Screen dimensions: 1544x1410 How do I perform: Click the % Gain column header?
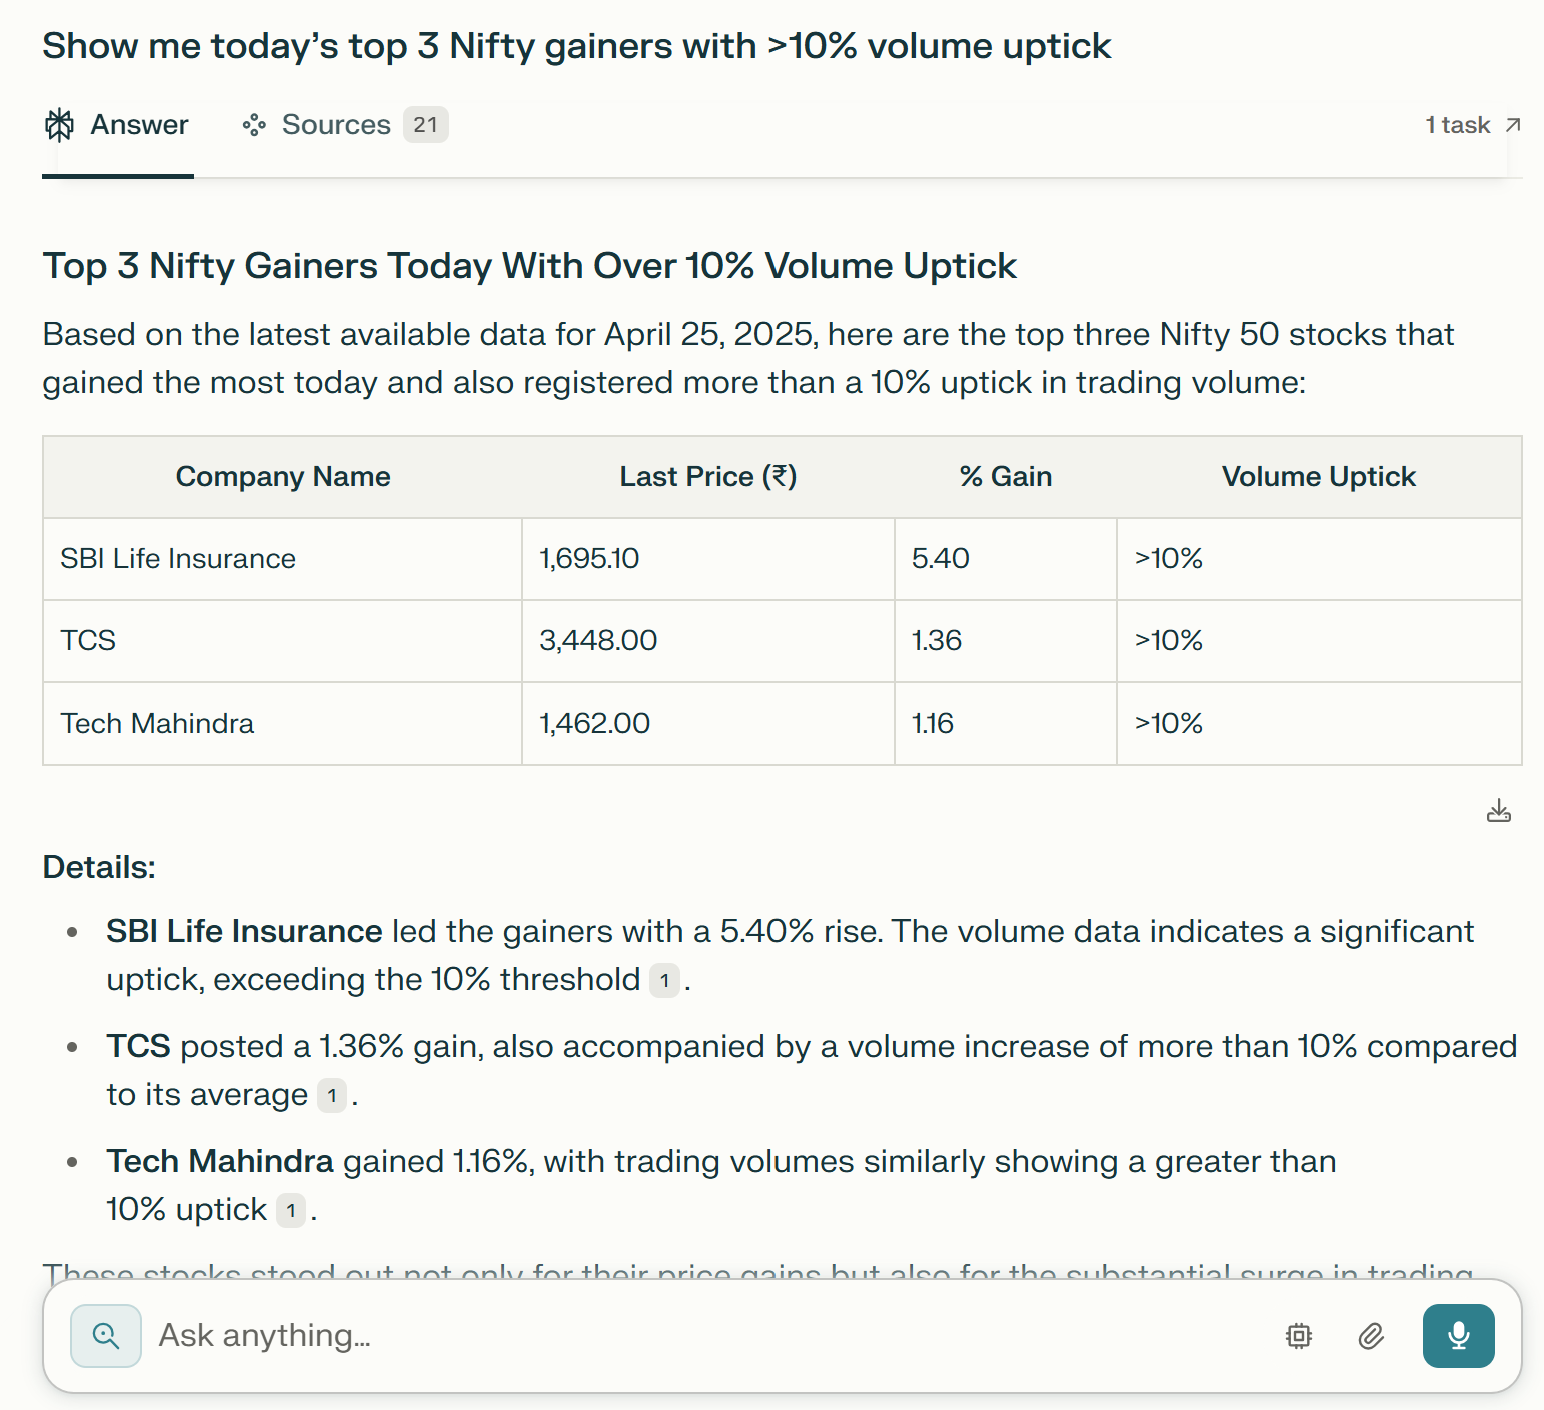(1006, 477)
